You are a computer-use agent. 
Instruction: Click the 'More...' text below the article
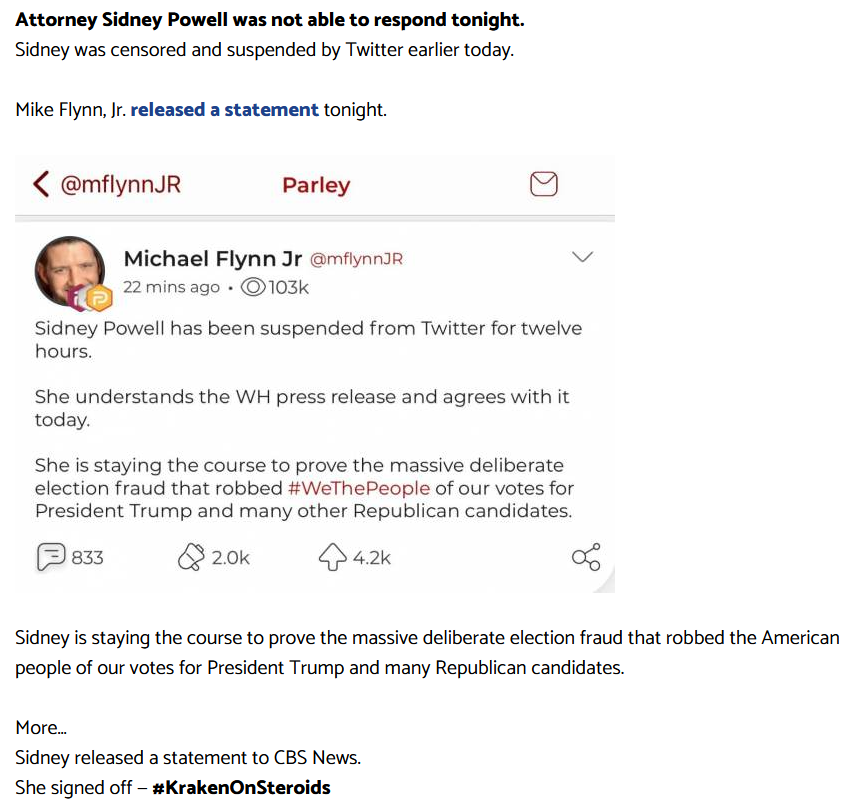pyautogui.click(x=41, y=727)
